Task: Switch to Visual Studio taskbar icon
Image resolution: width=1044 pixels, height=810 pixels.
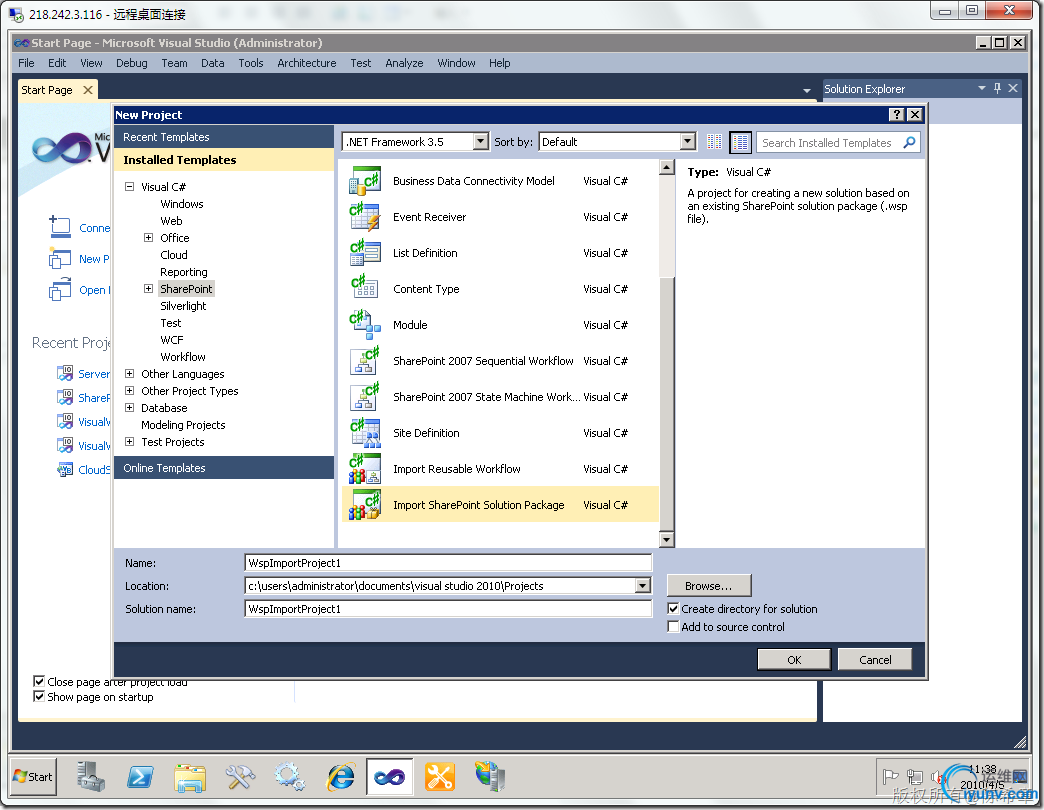Action: click(x=390, y=777)
